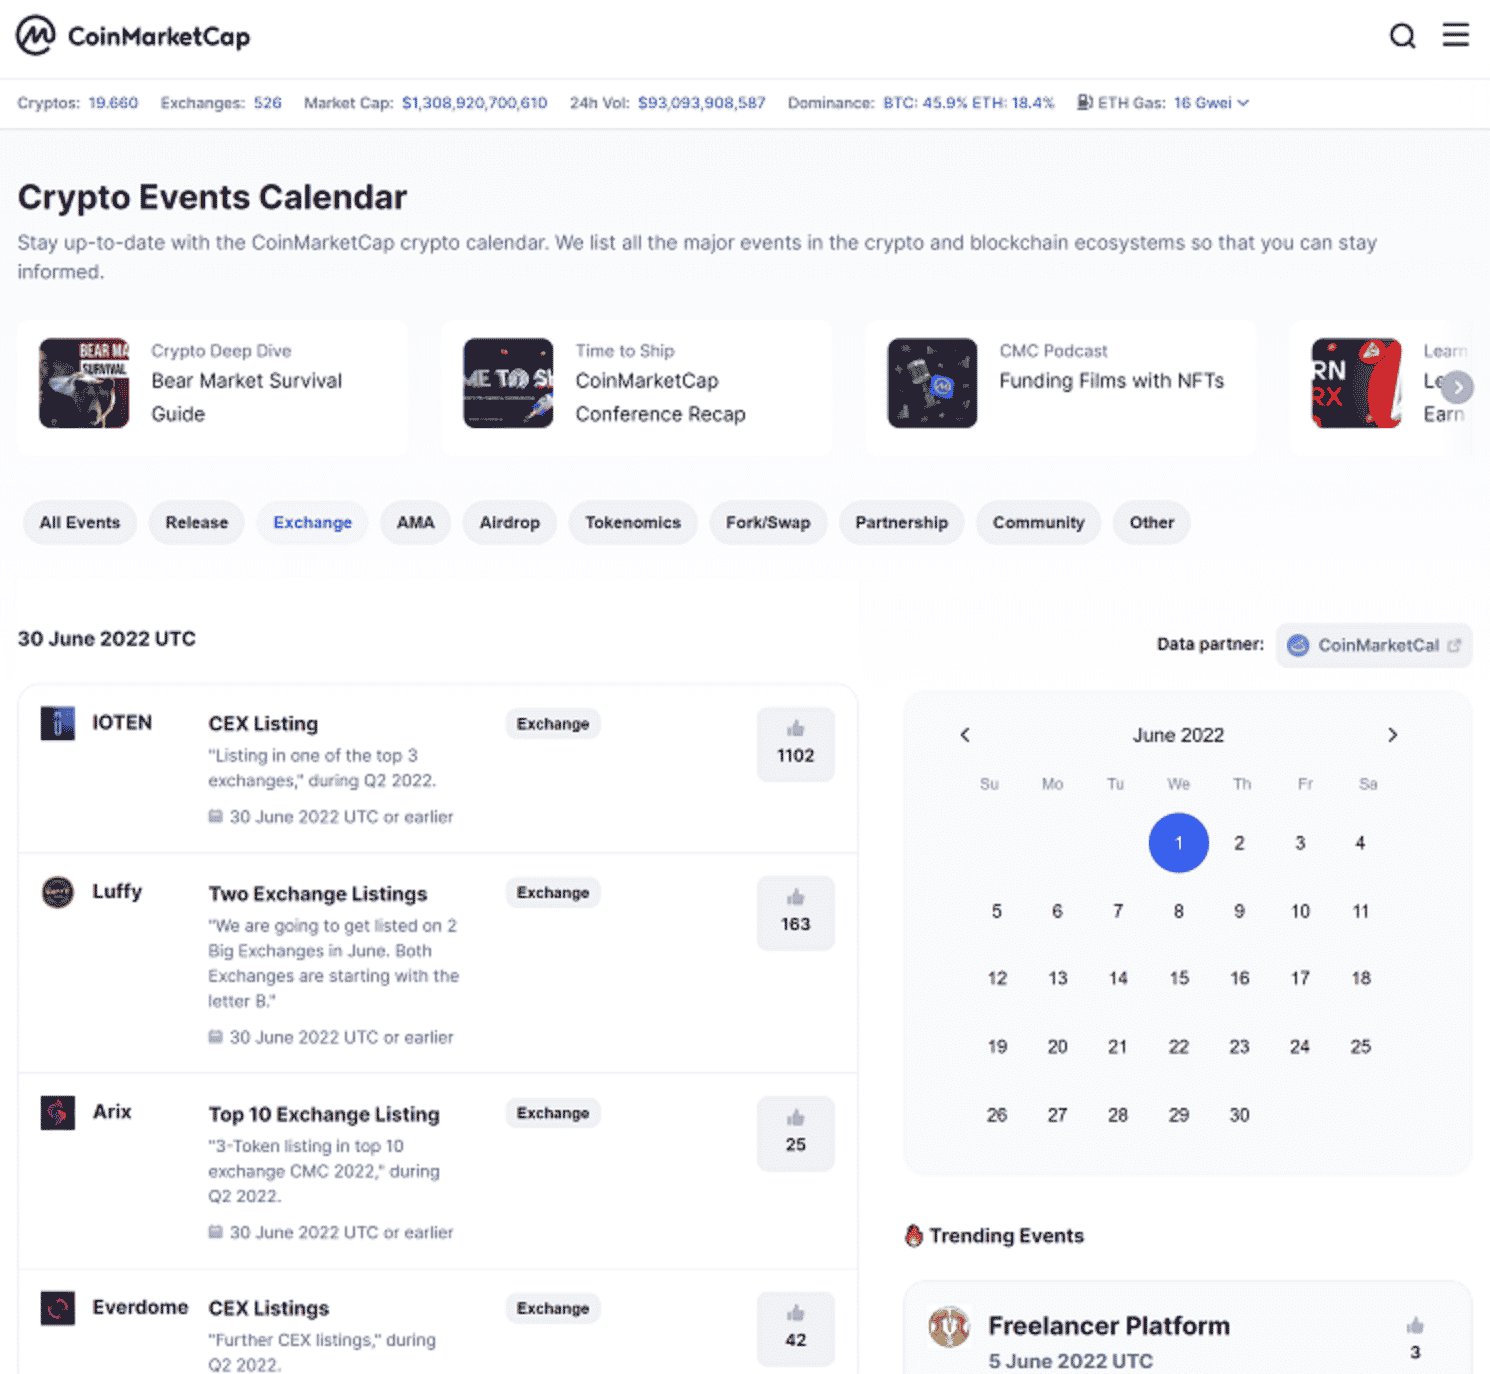Open Bear Market Survival Guide thumbnail
The image size is (1490, 1374).
point(84,383)
